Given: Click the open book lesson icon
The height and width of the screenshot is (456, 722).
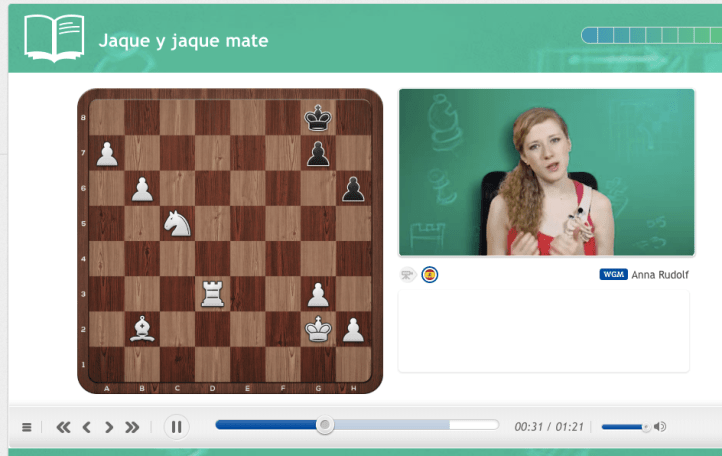Looking at the screenshot, I should 54,38.
